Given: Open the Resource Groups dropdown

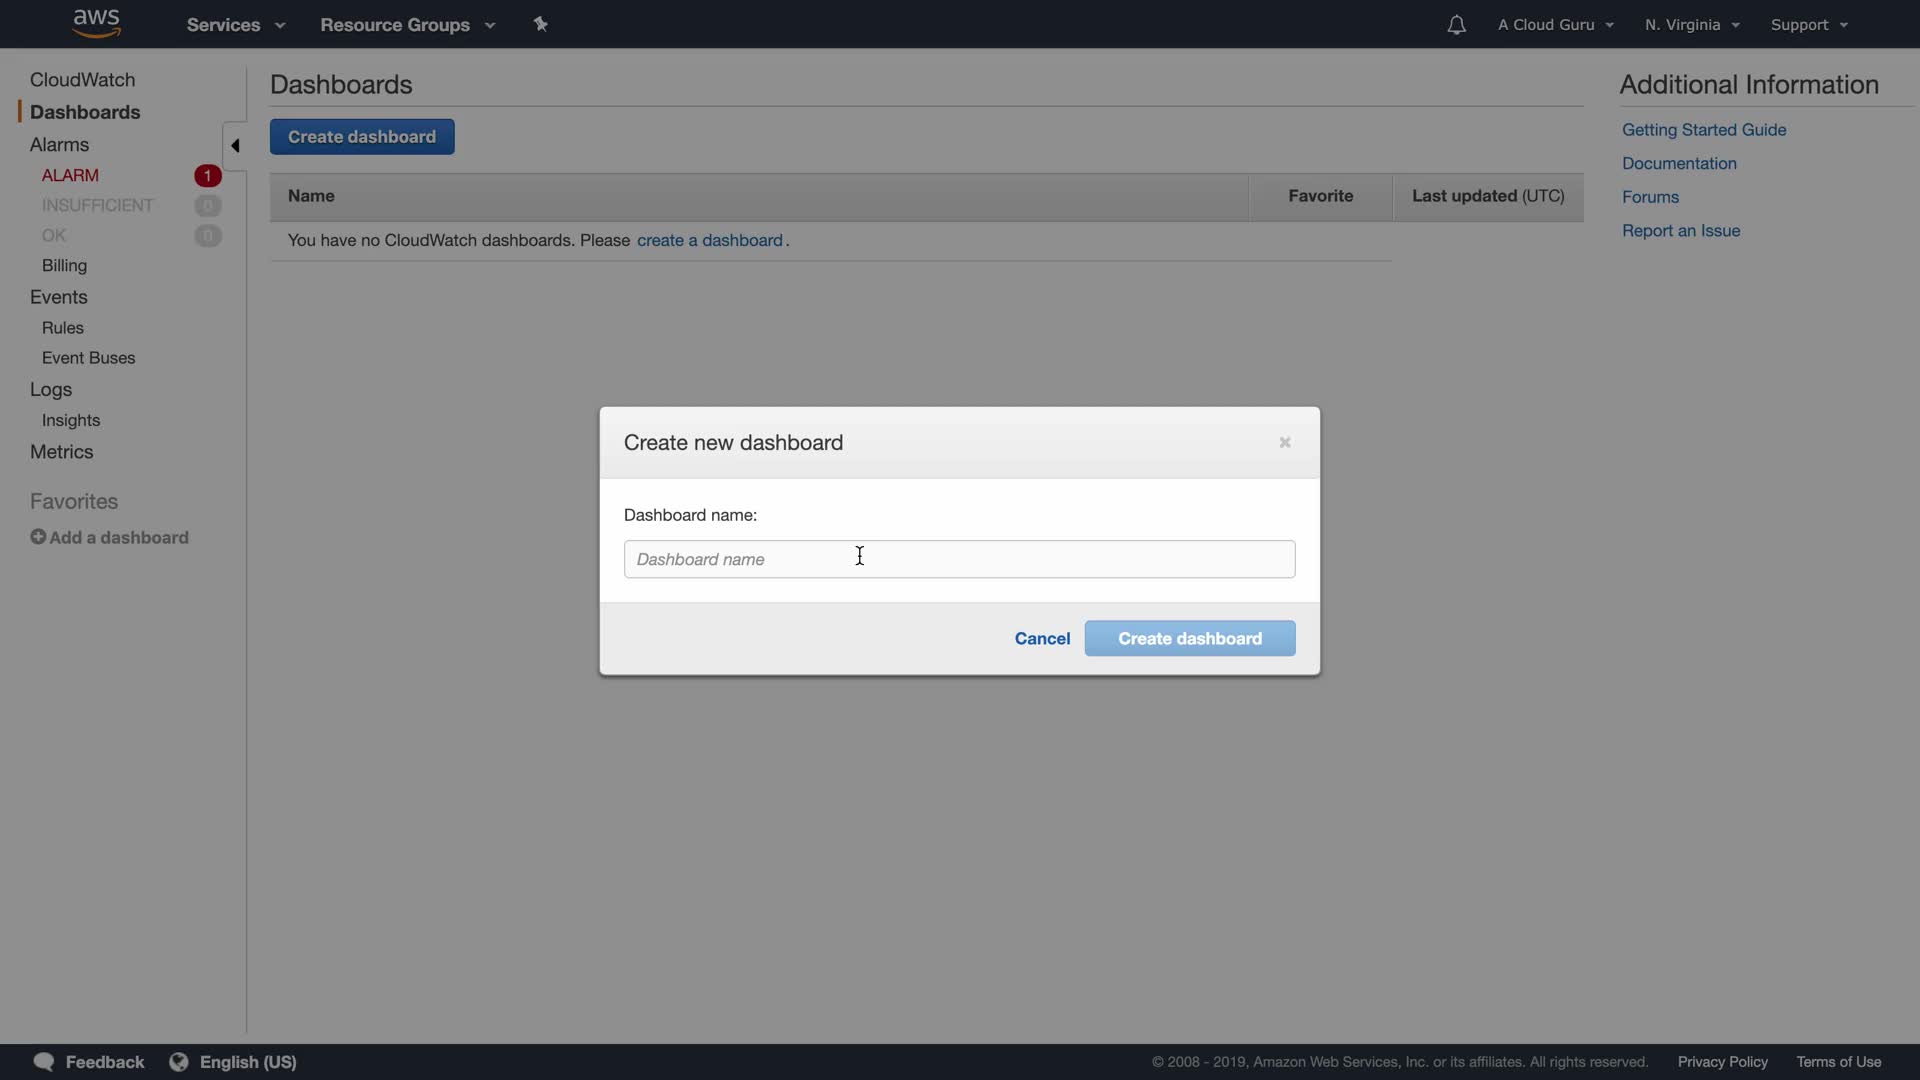Looking at the screenshot, I should (x=407, y=25).
